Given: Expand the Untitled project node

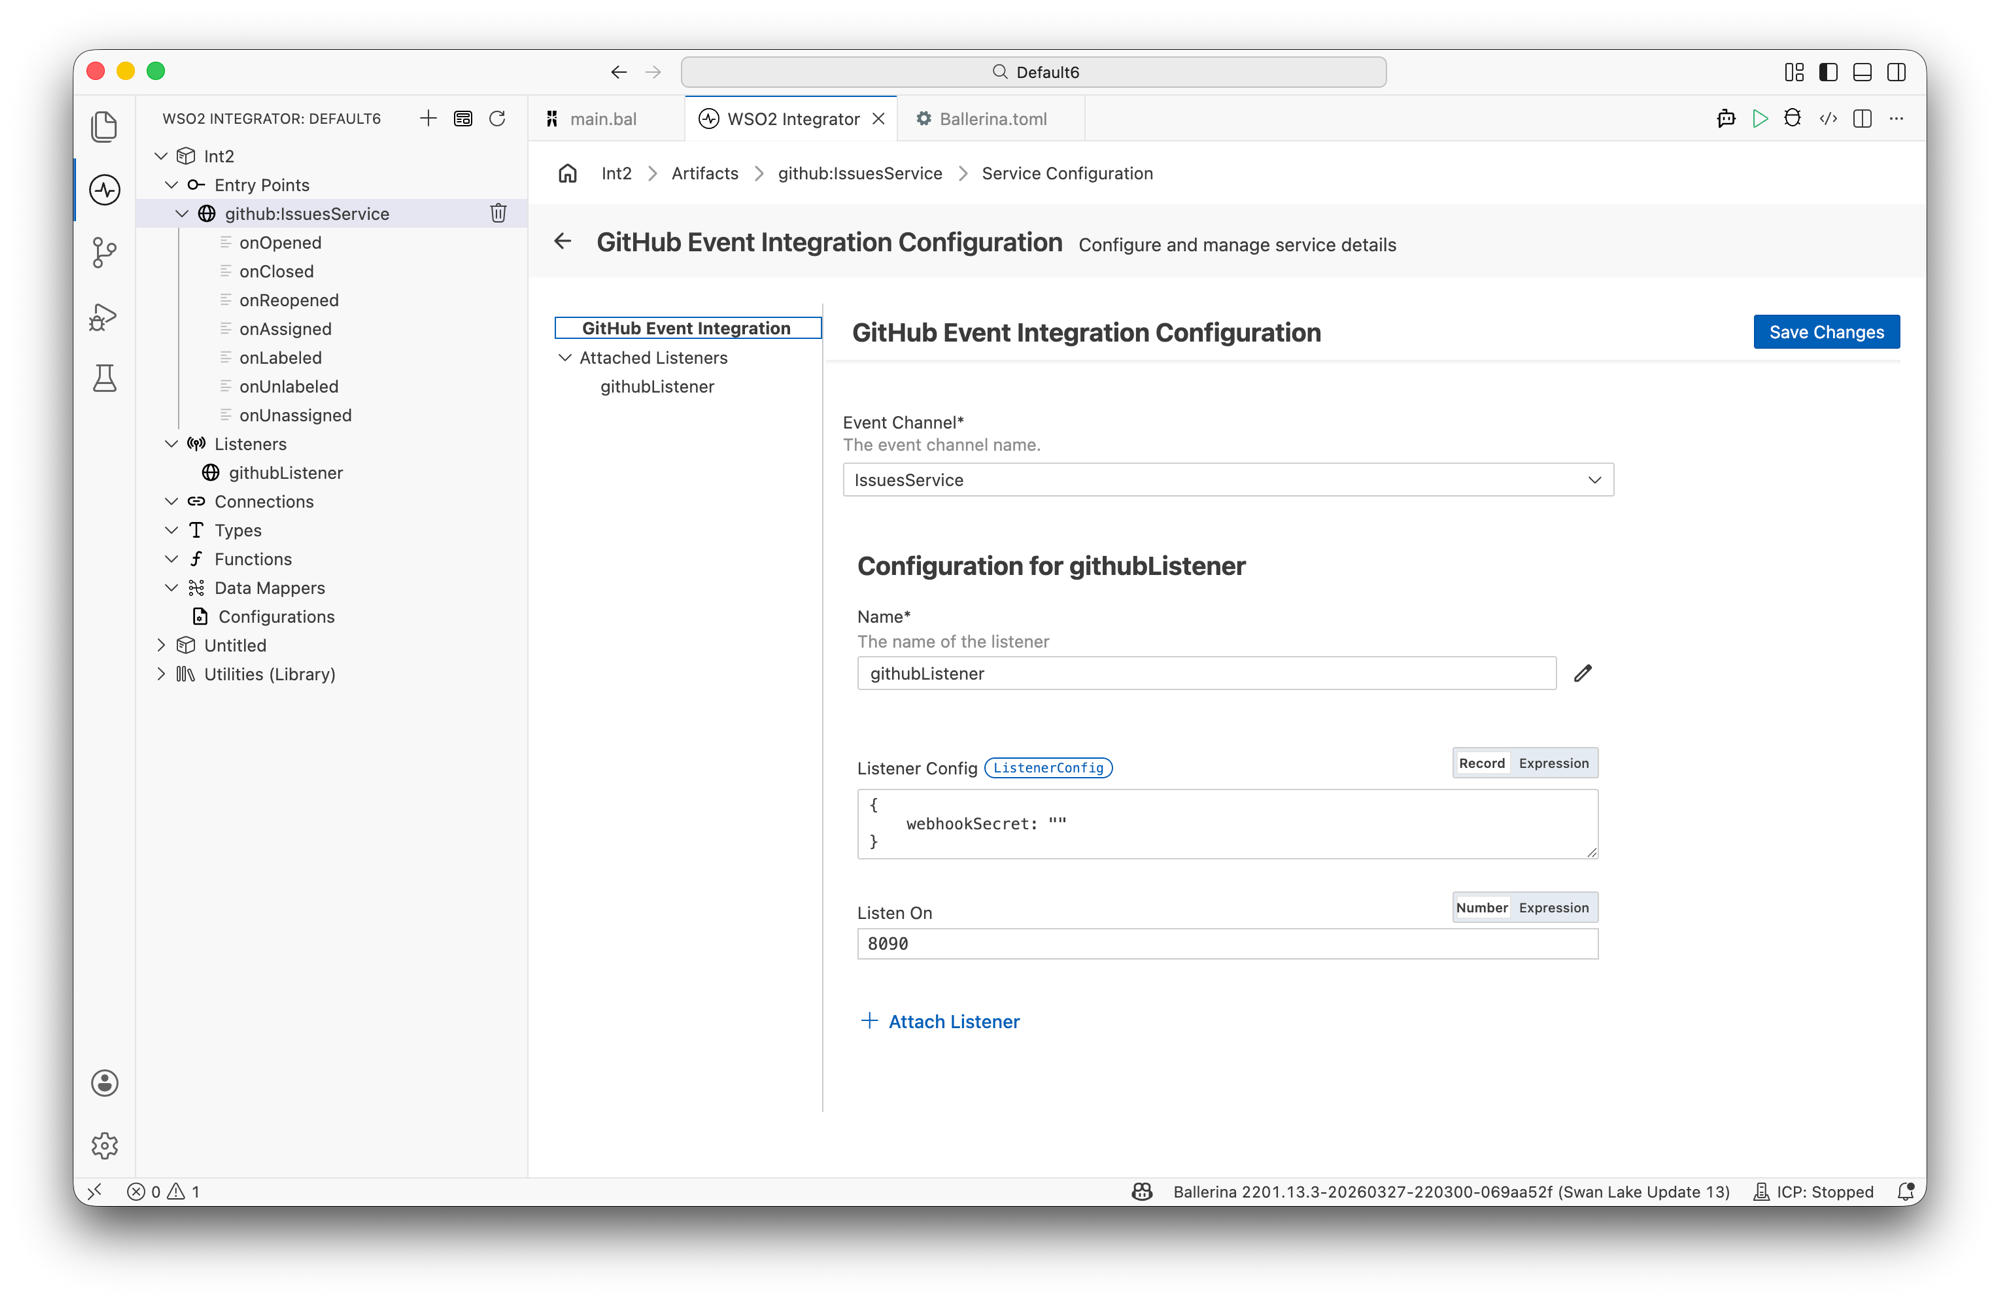Looking at the screenshot, I should (x=161, y=645).
